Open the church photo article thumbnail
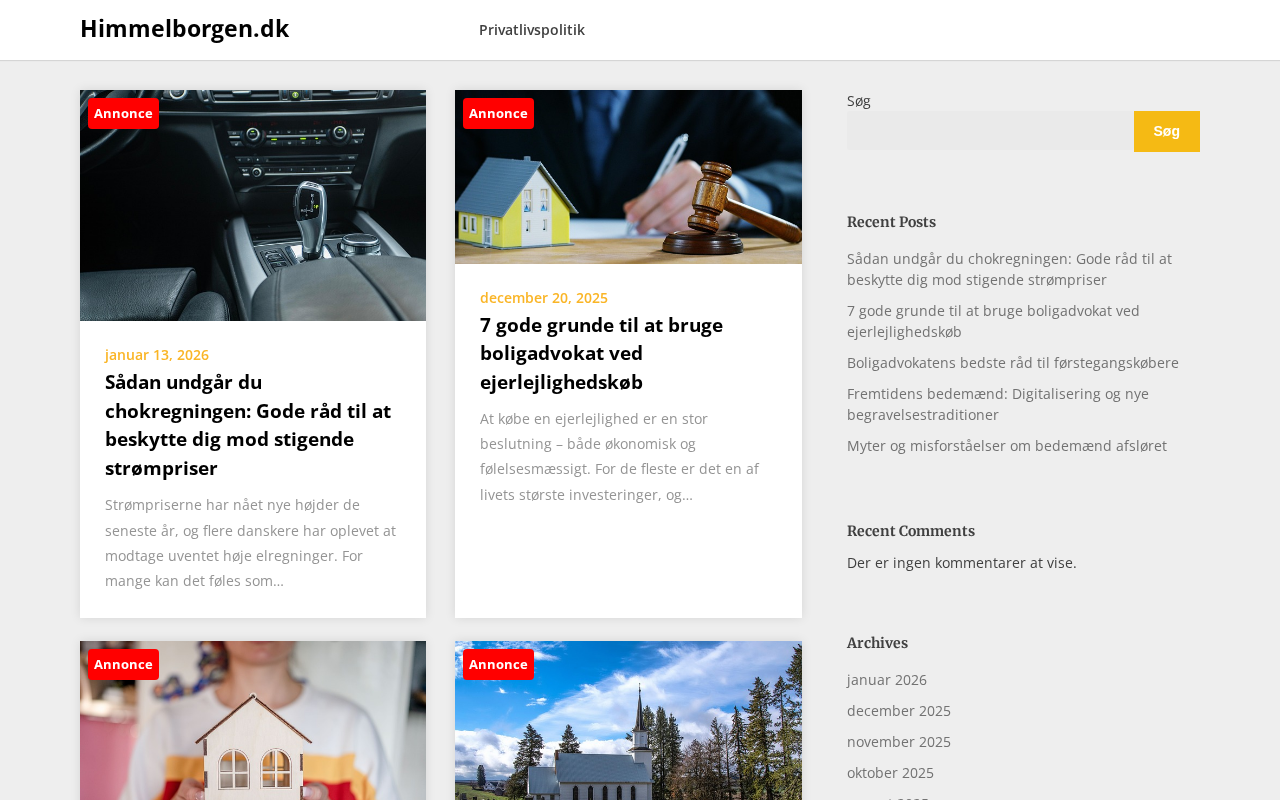 coord(628,720)
